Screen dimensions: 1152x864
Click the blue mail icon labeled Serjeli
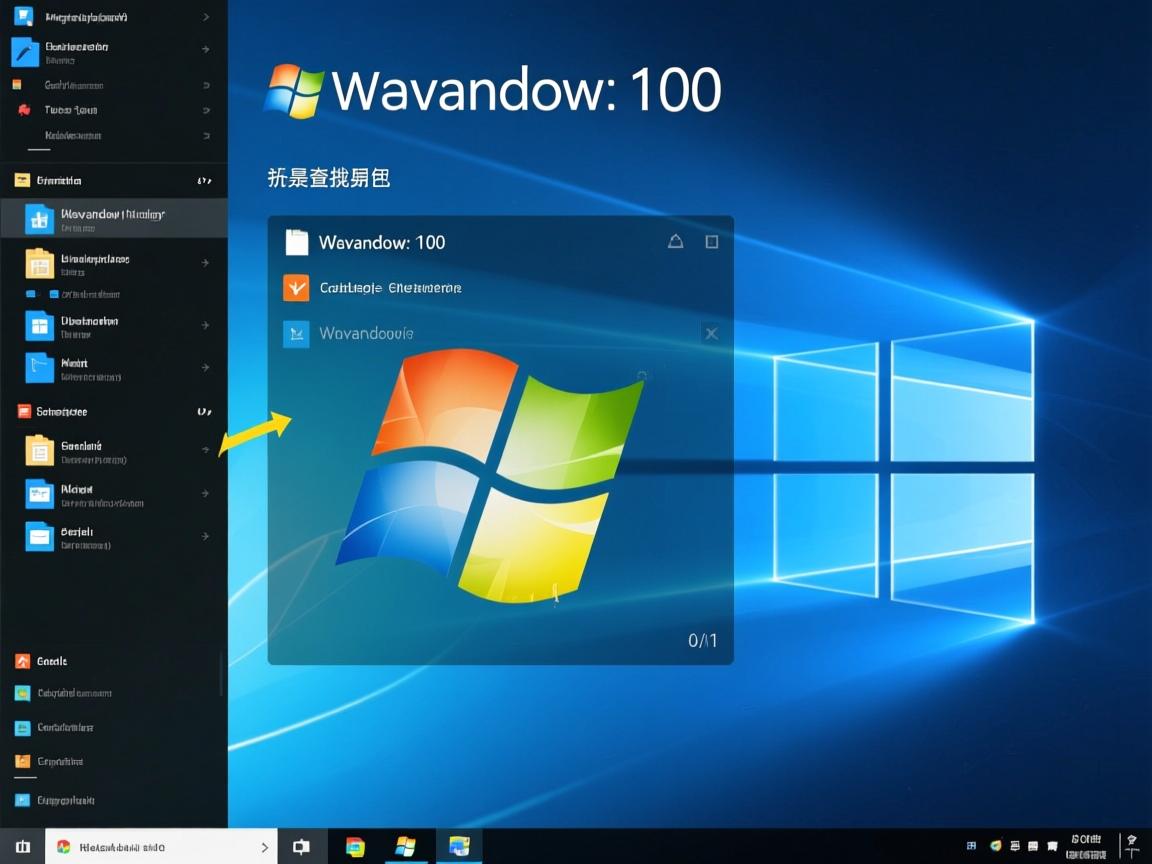pos(40,537)
